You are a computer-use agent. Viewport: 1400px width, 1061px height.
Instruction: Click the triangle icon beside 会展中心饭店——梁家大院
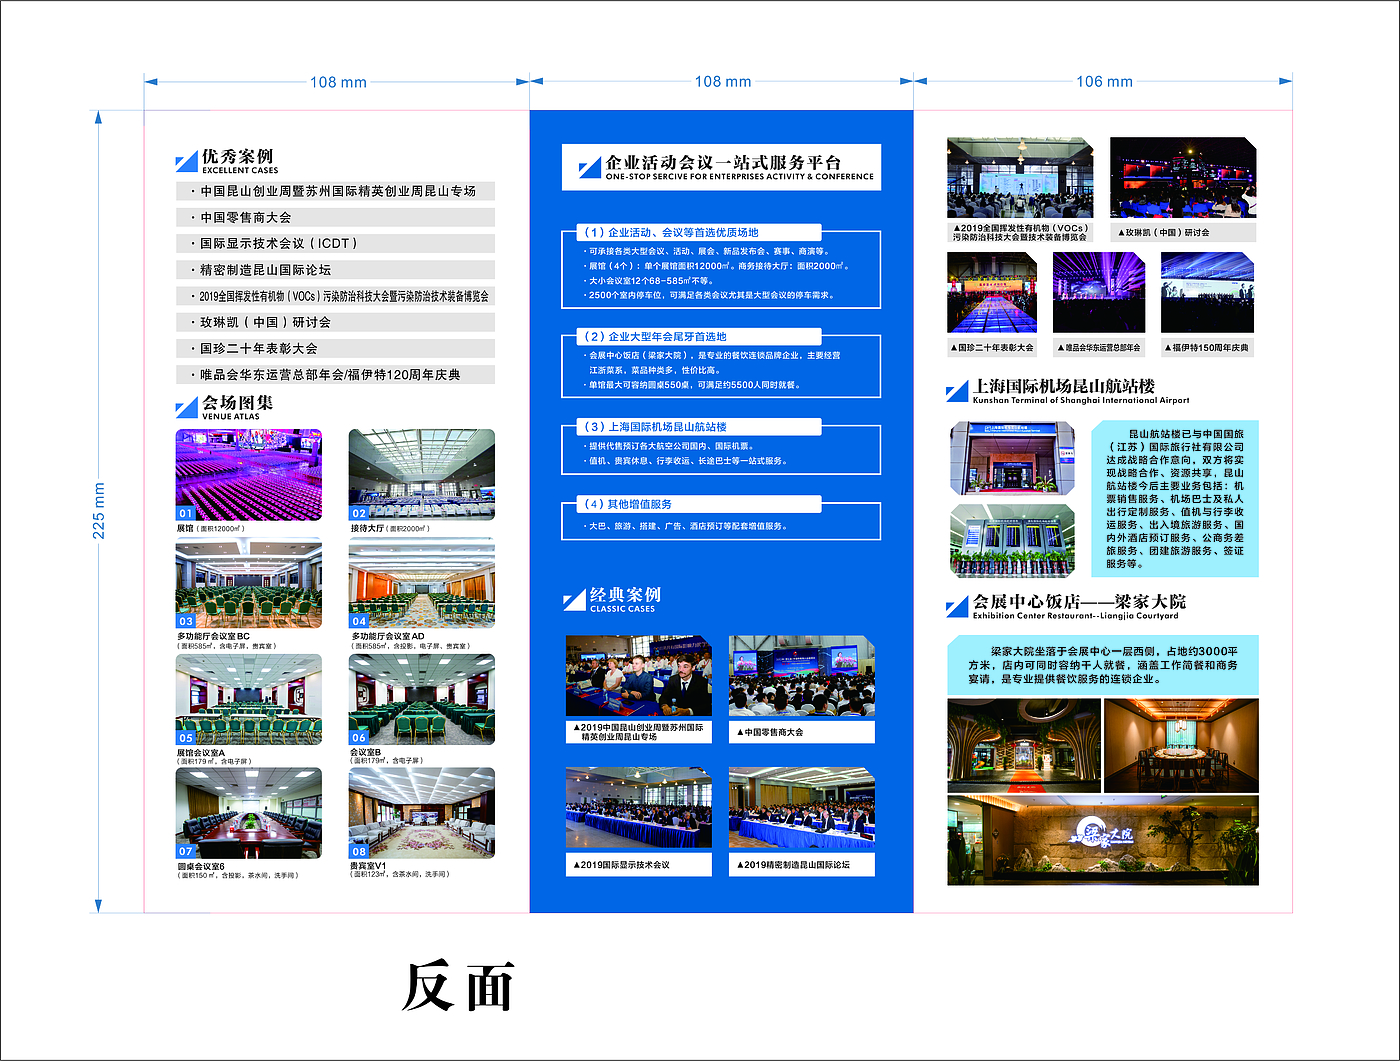[x=957, y=607]
